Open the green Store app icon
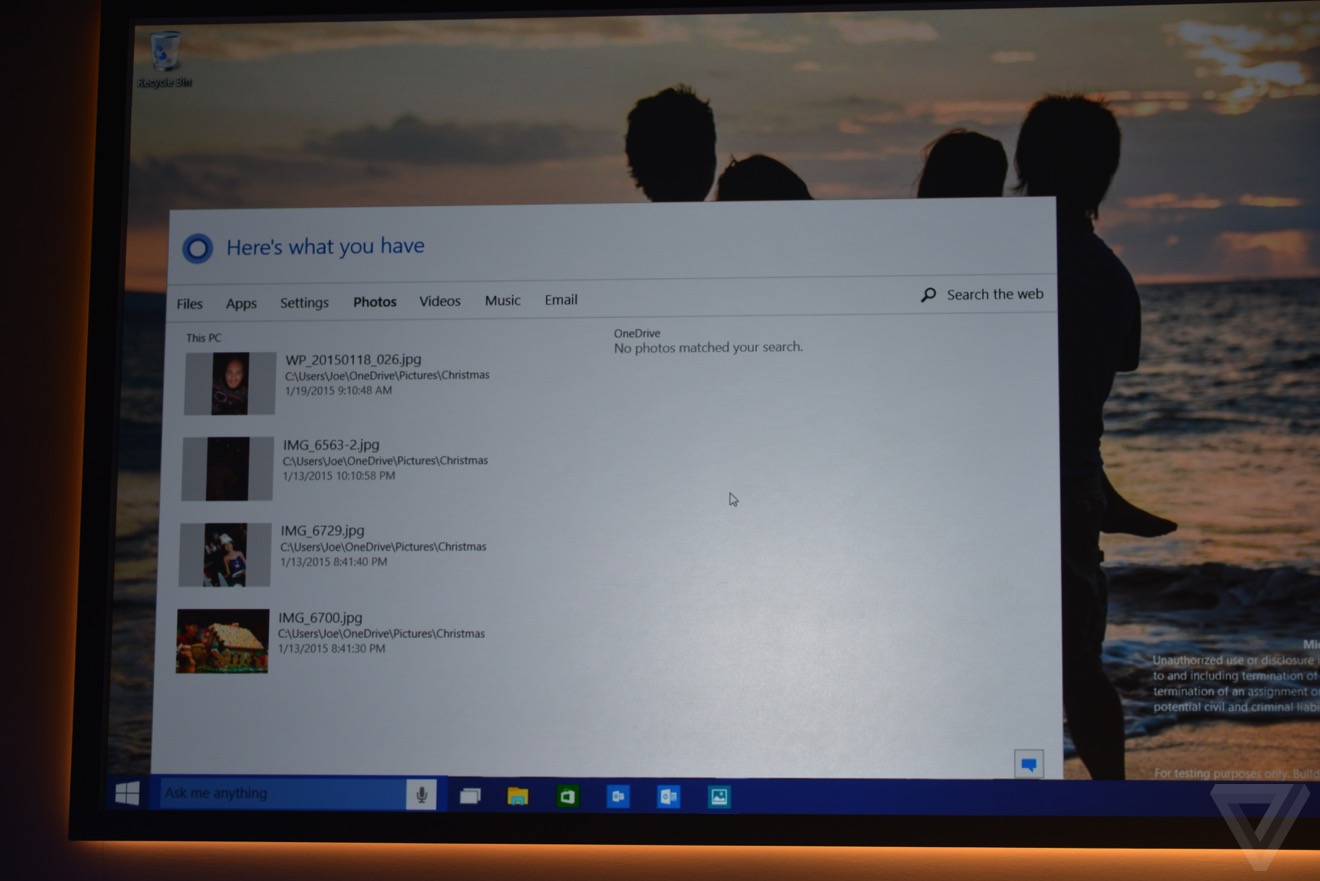Image resolution: width=1320 pixels, height=881 pixels. [567, 797]
